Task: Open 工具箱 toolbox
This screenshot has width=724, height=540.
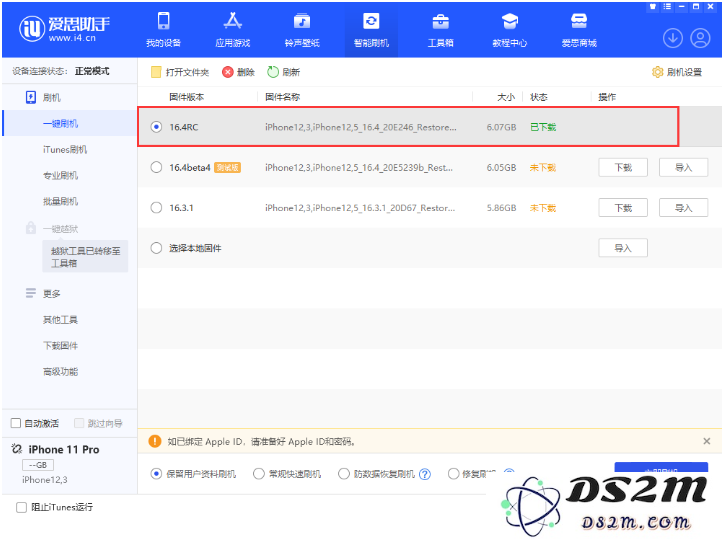Action: 440,30
